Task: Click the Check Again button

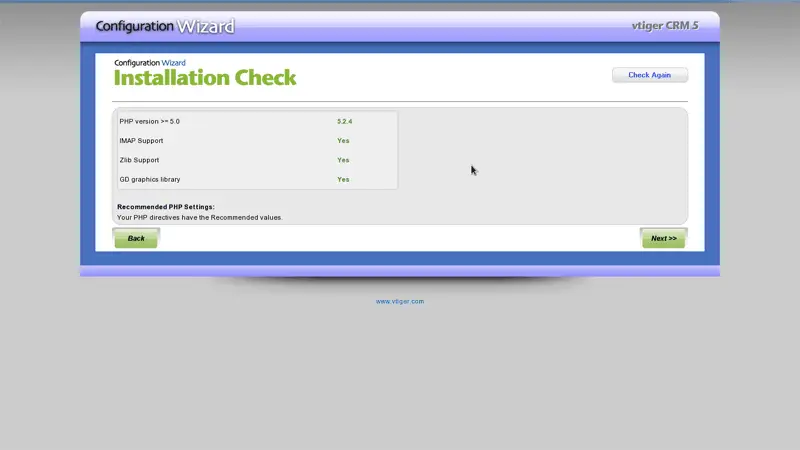Action: point(649,75)
